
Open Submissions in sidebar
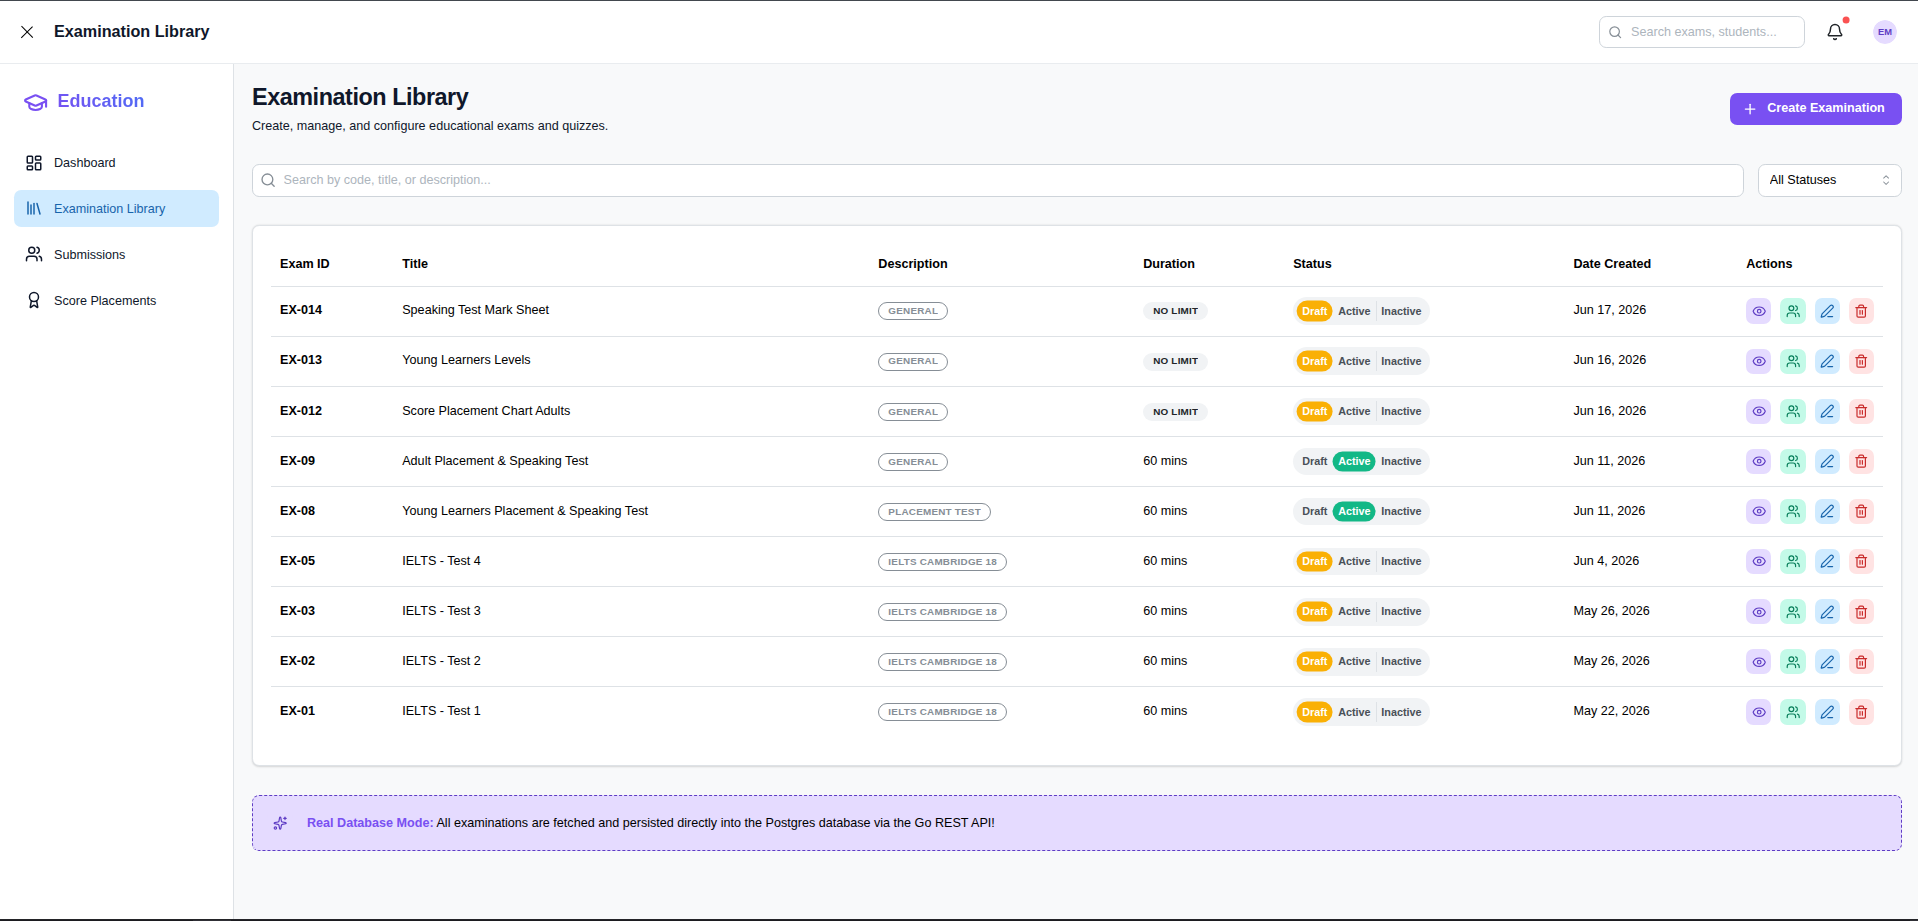116,255
